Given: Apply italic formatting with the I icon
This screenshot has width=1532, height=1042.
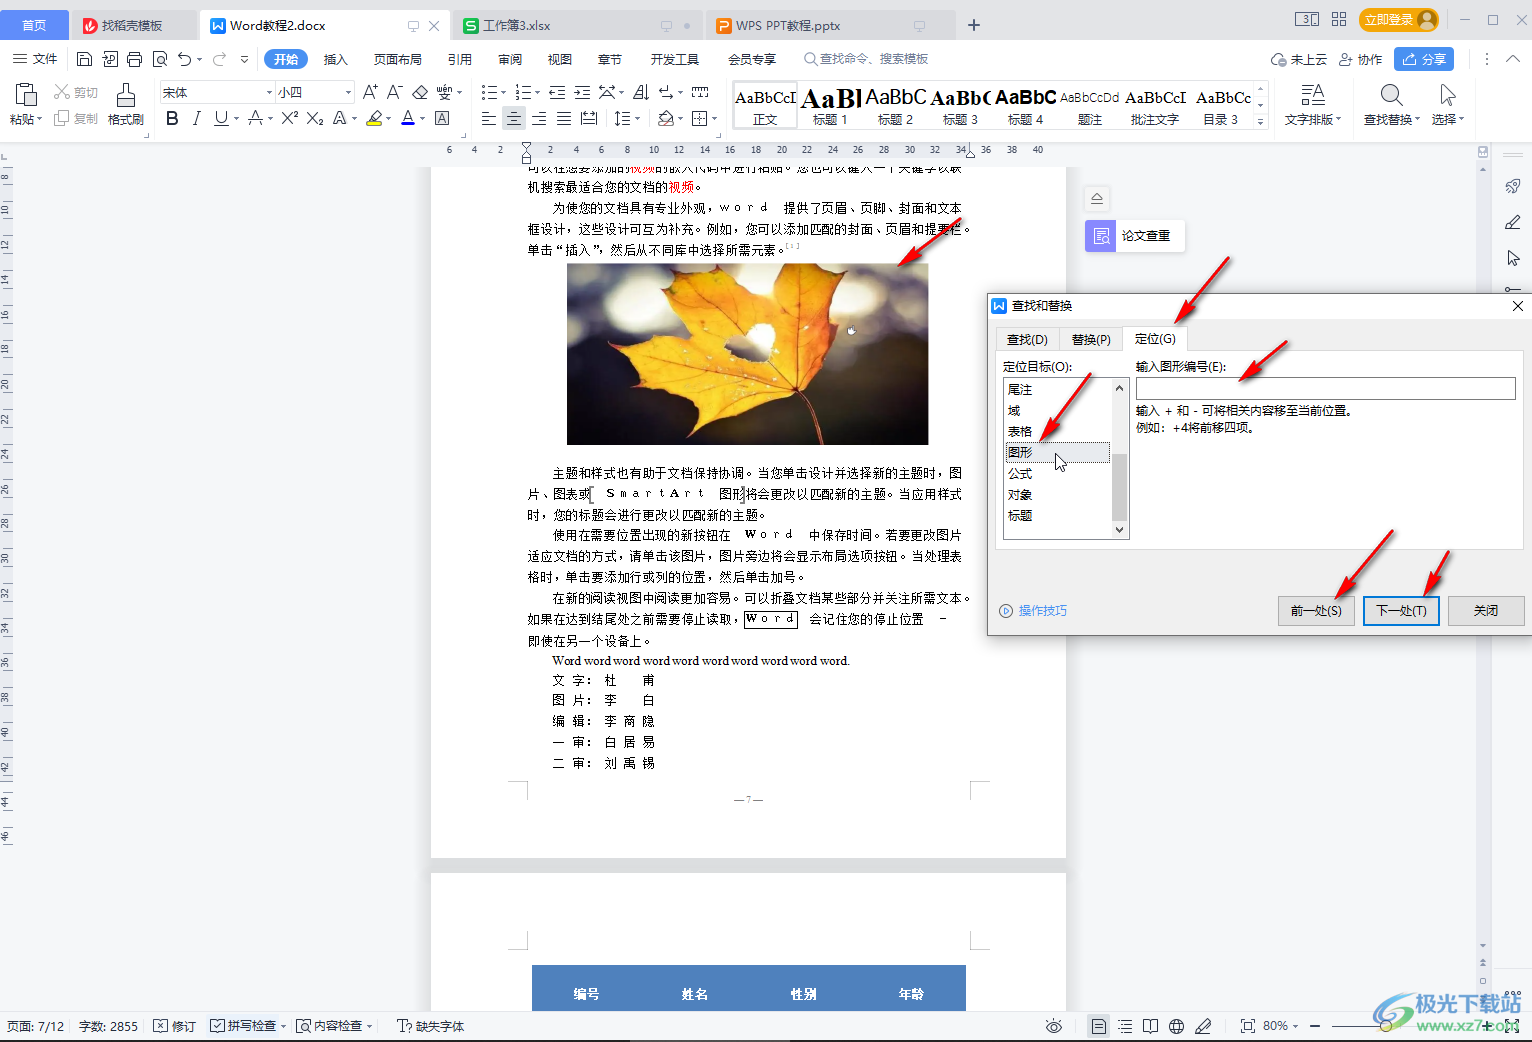Looking at the screenshot, I should (196, 119).
